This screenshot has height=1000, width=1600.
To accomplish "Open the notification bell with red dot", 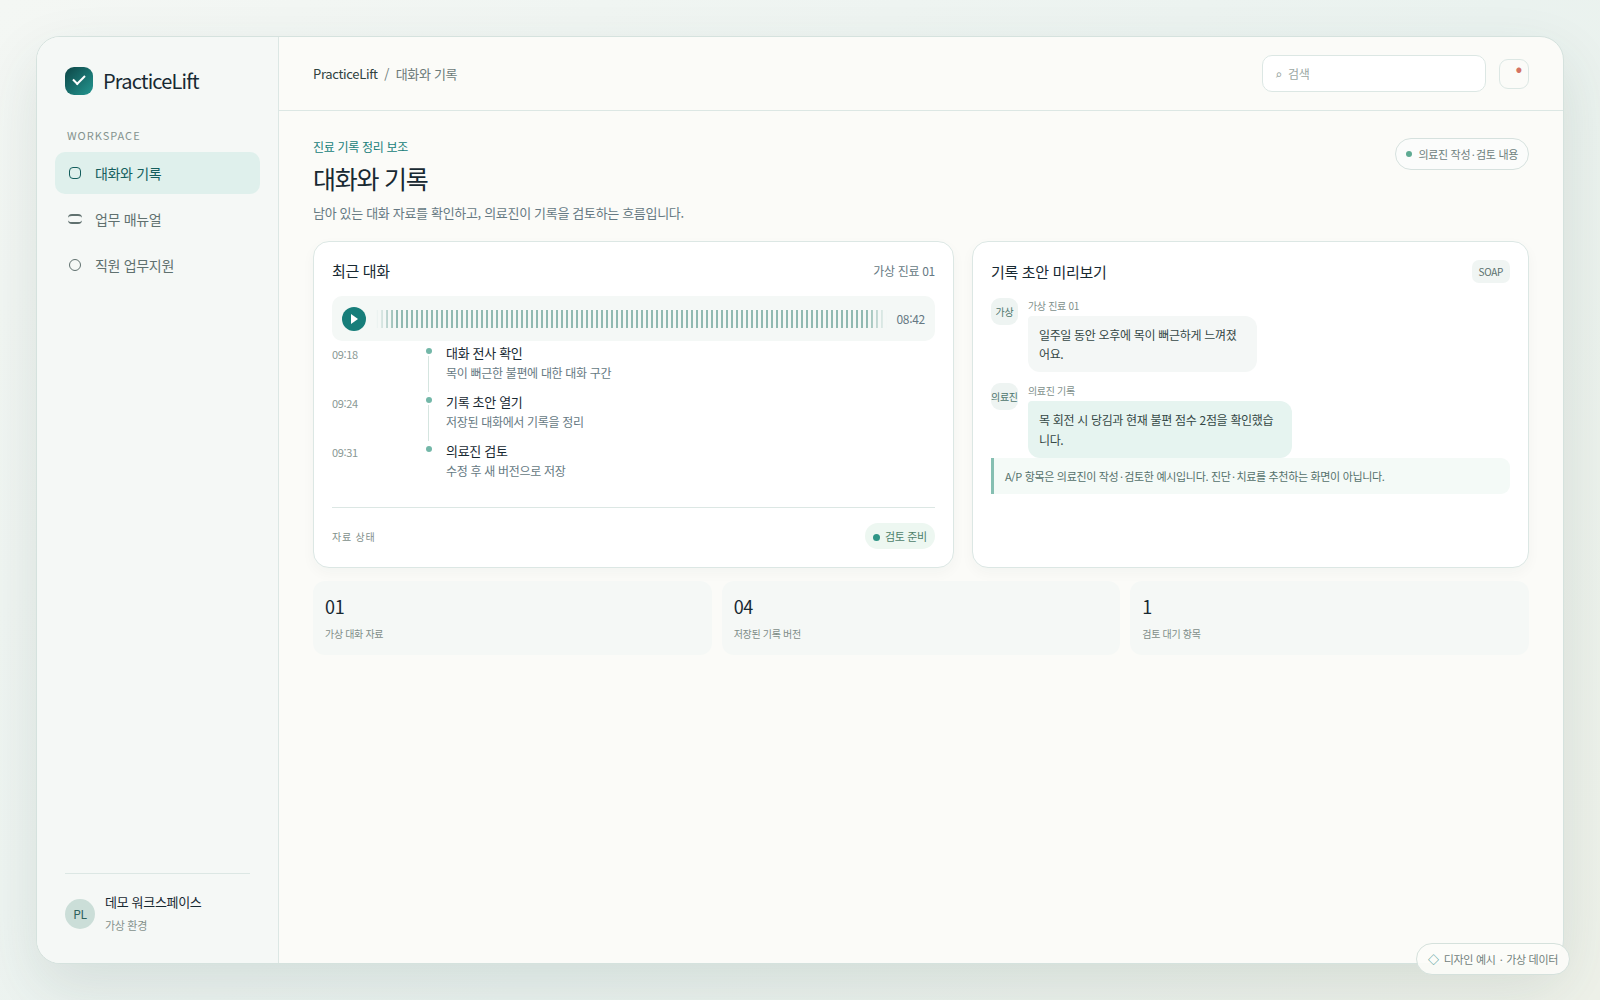I will tap(1514, 74).
